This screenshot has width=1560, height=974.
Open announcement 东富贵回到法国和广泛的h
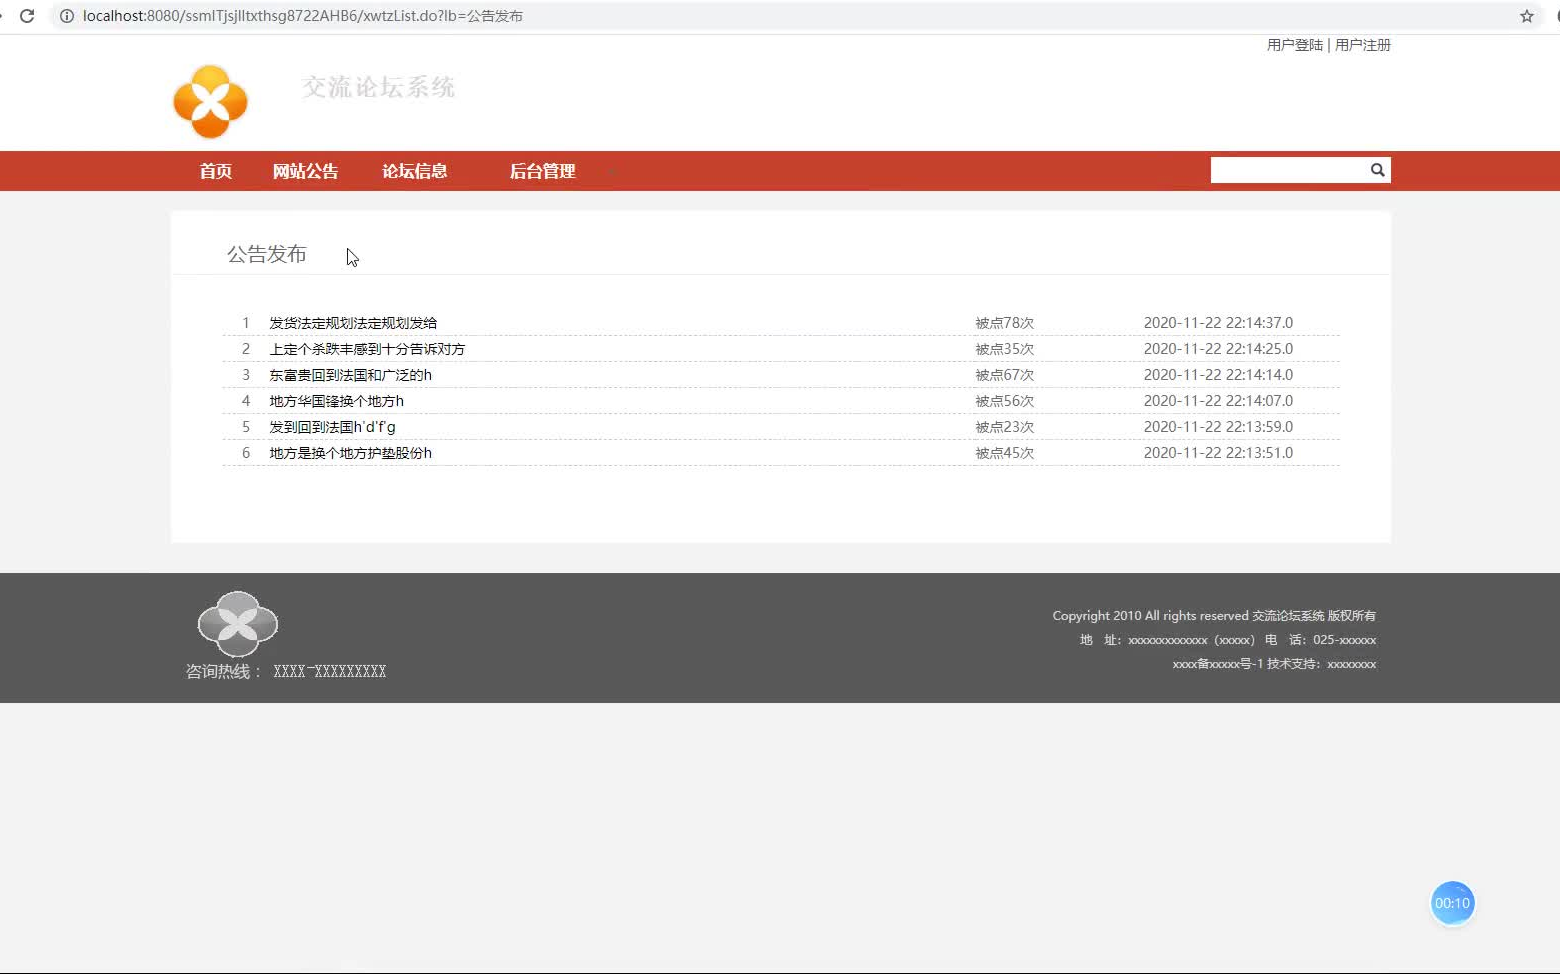(x=350, y=375)
